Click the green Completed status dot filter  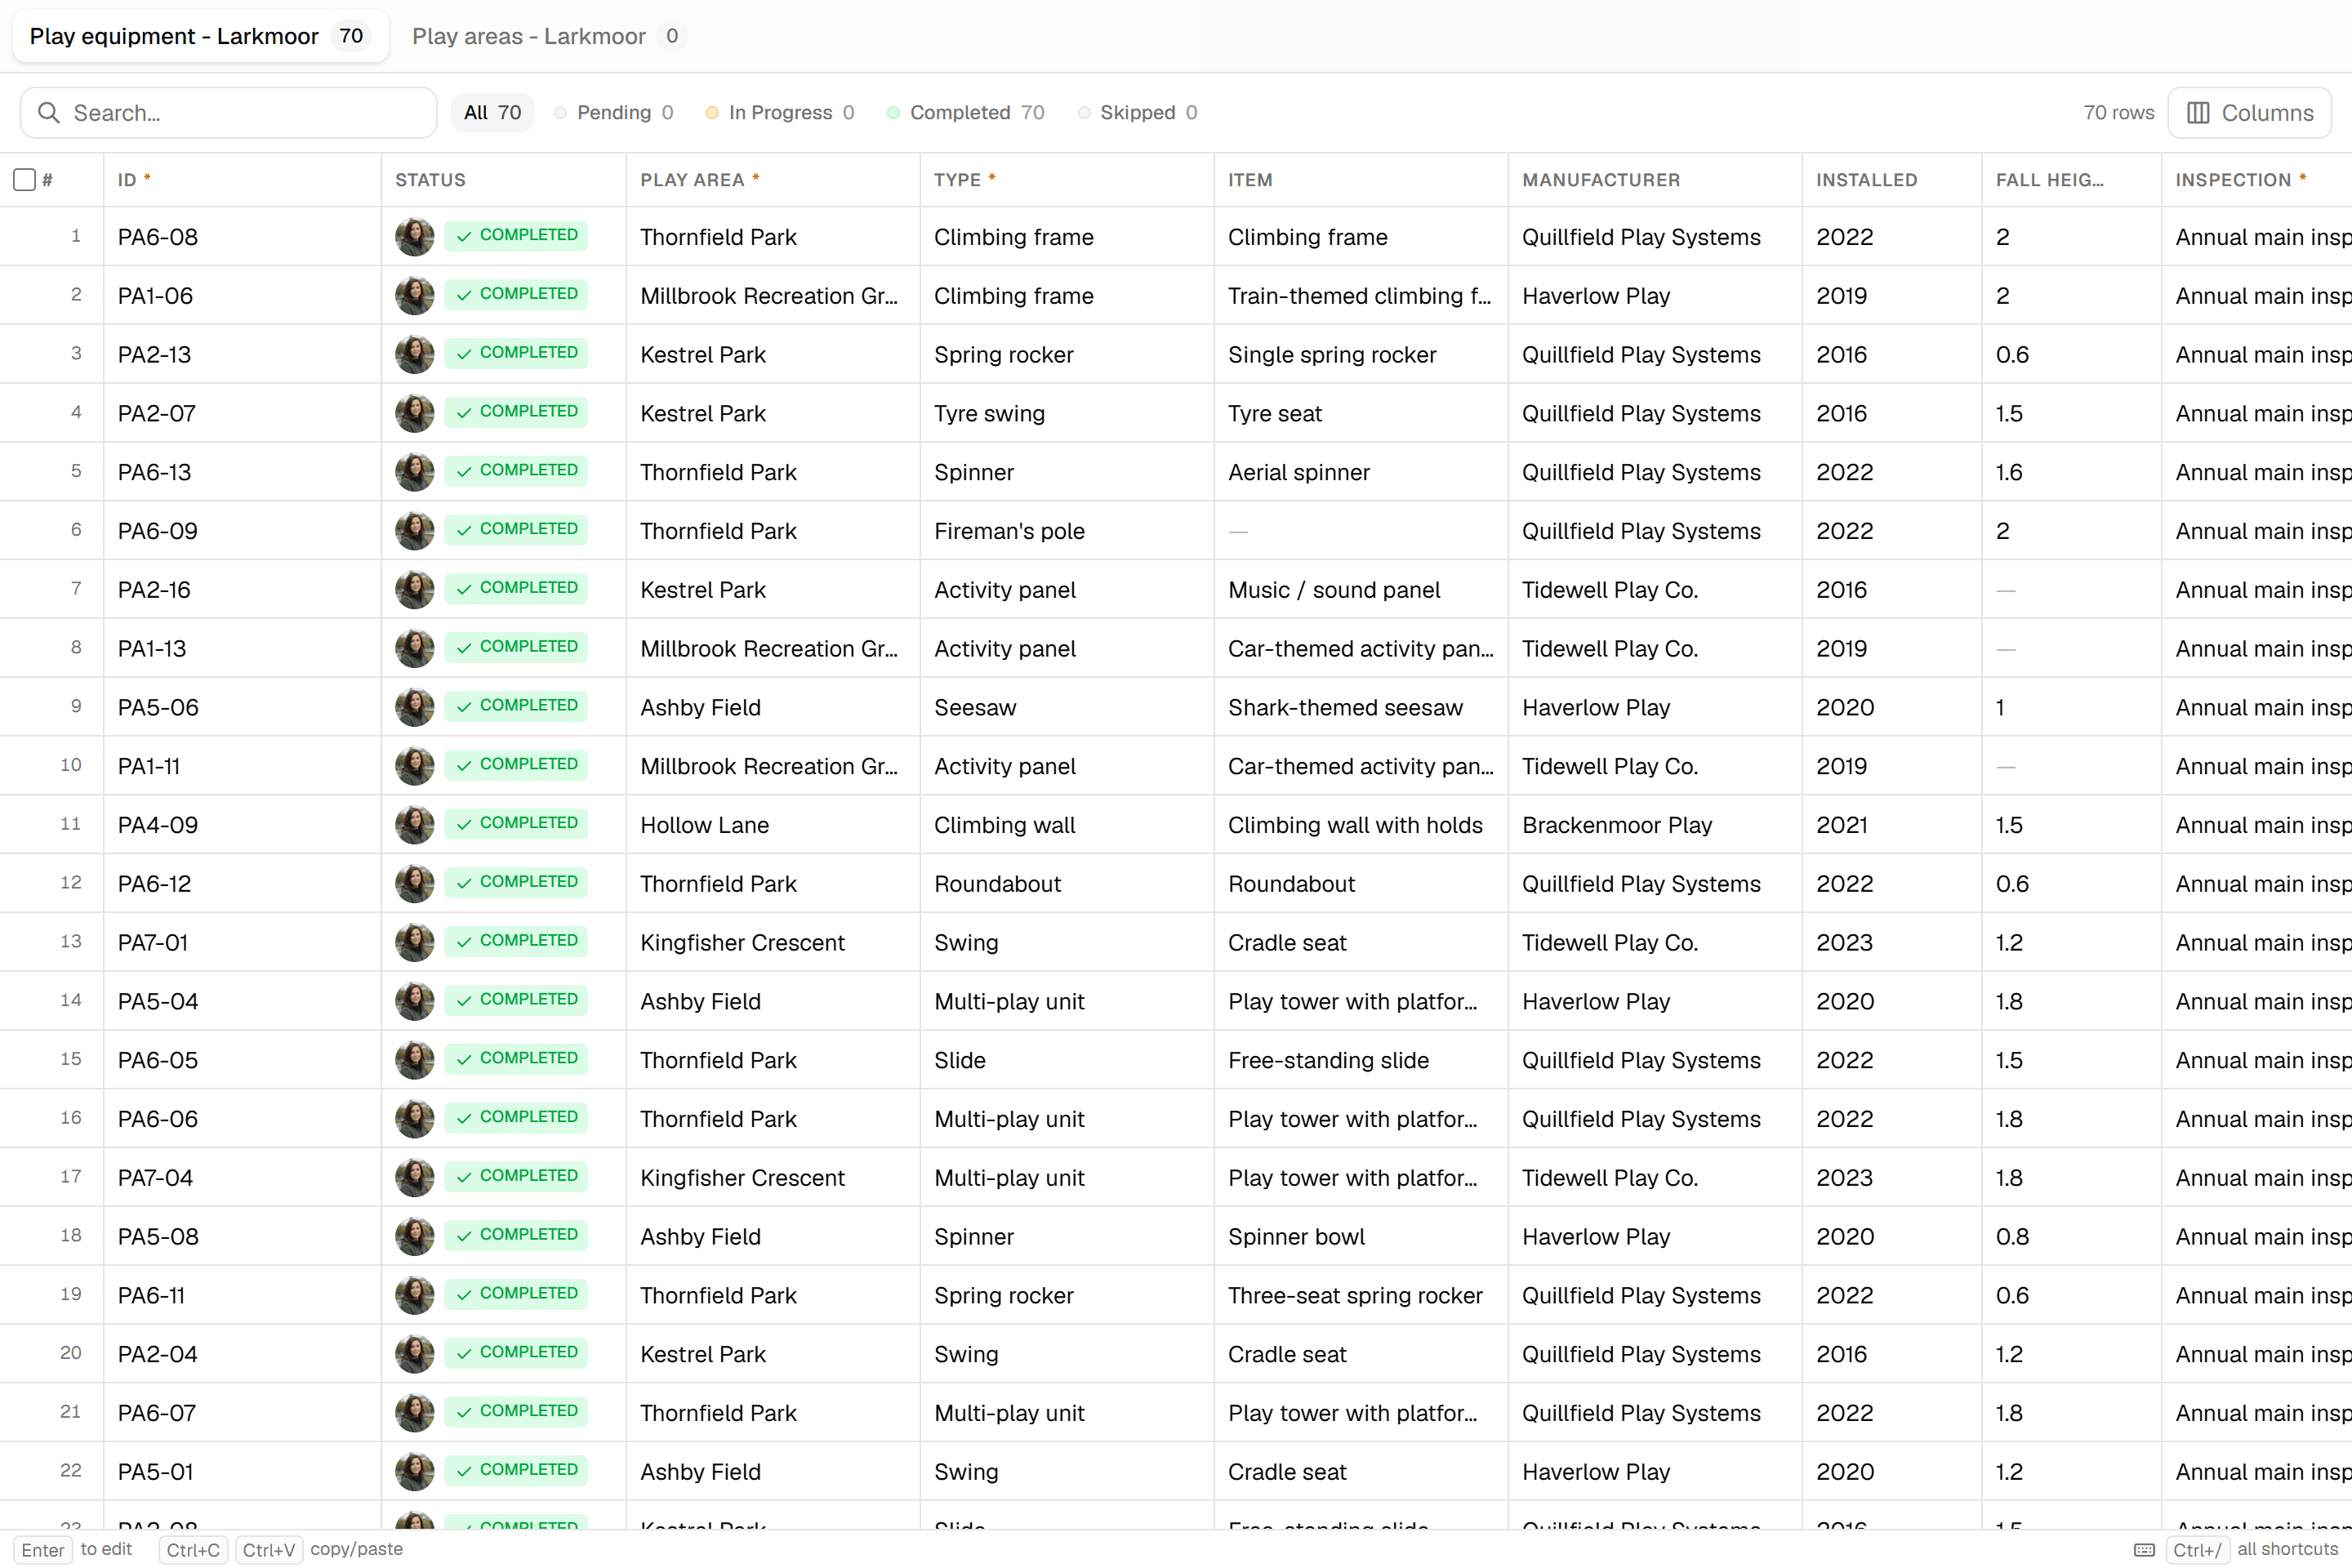coord(893,113)
